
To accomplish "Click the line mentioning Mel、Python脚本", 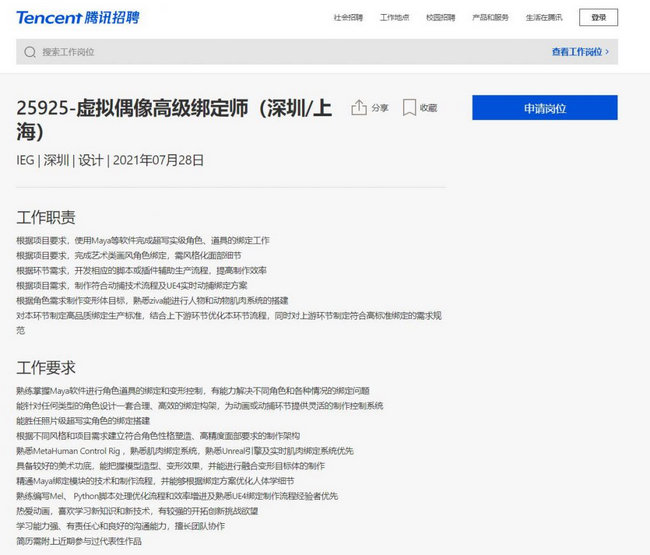I will coord(177,496).
